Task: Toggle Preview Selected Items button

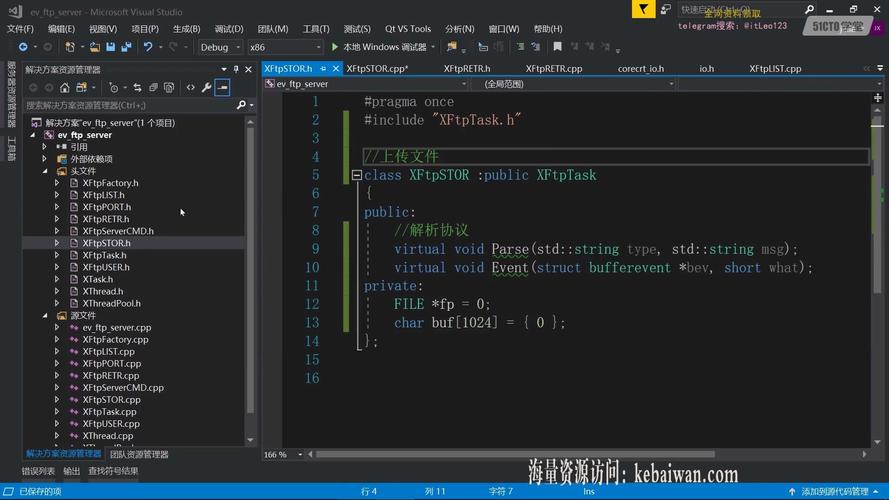Action: (222, 87)
